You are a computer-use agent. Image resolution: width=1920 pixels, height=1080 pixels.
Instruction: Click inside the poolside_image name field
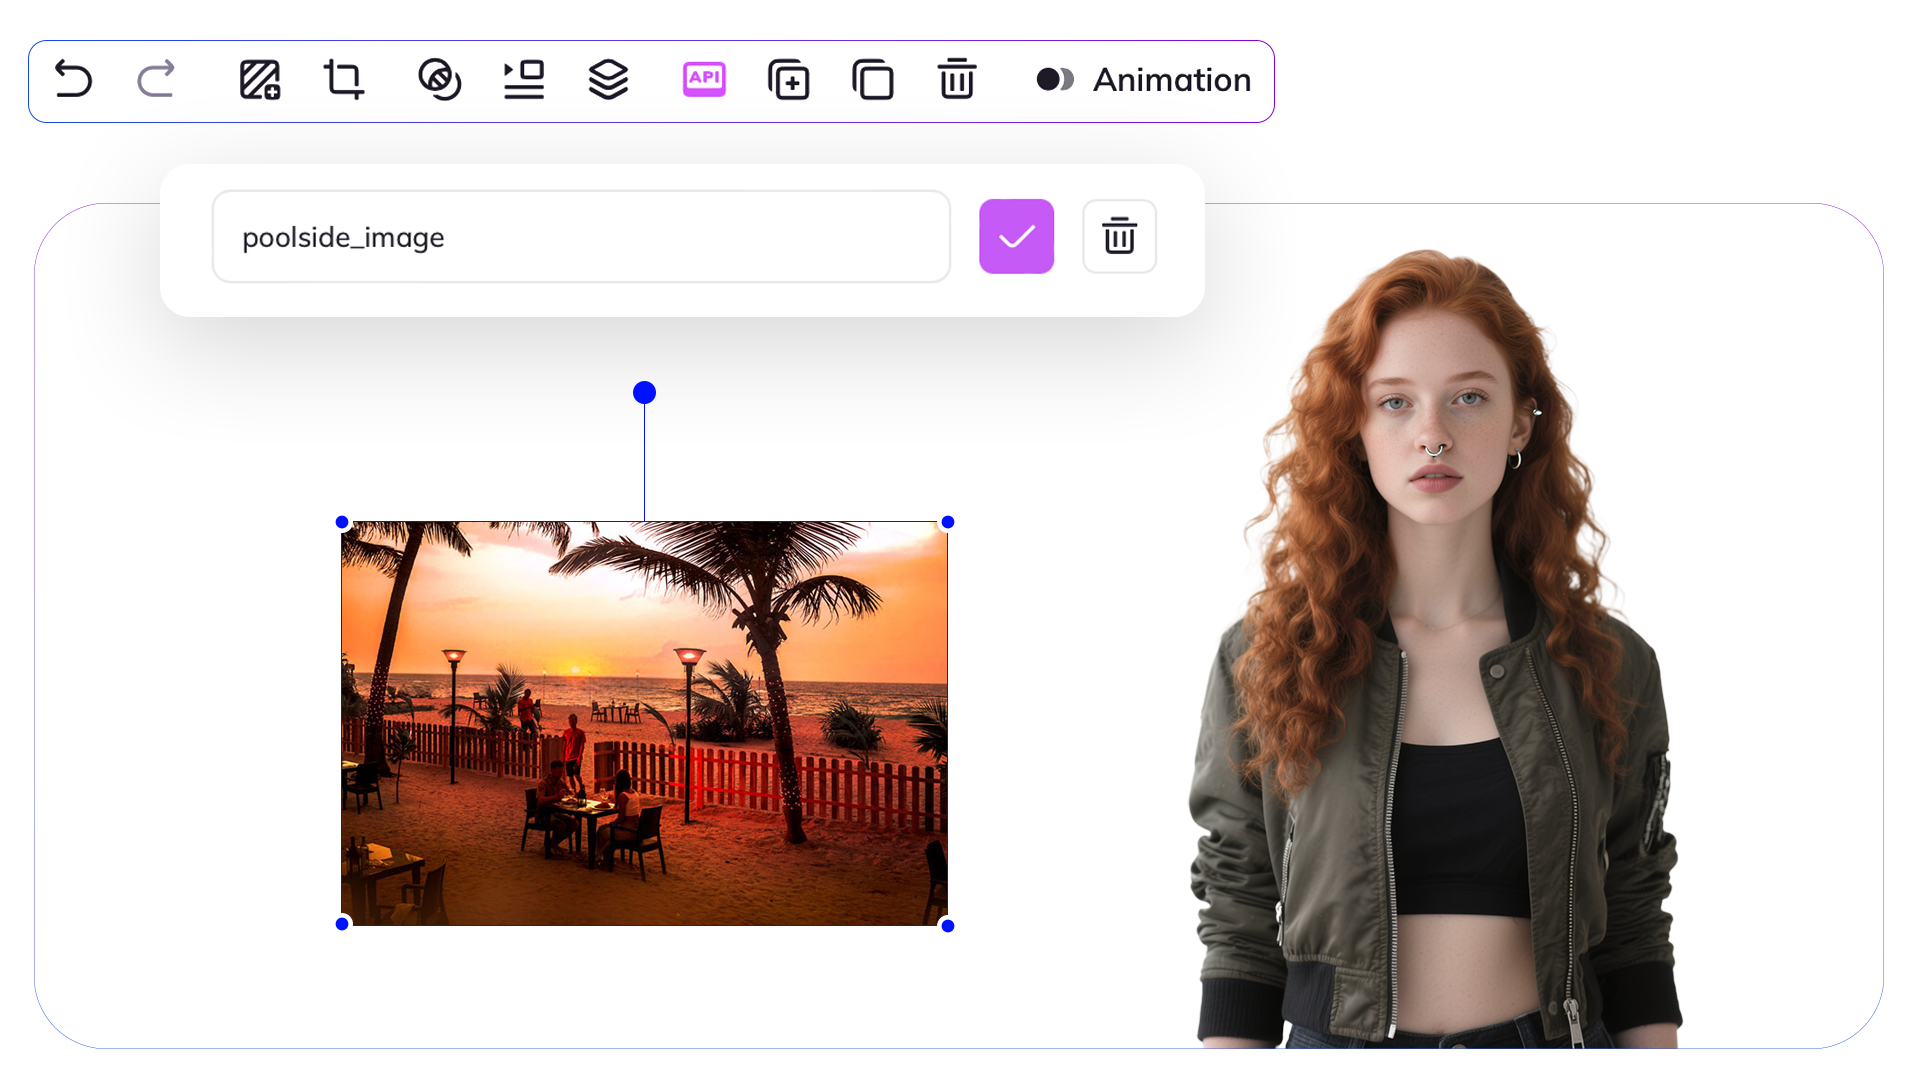tap(580, 236)
